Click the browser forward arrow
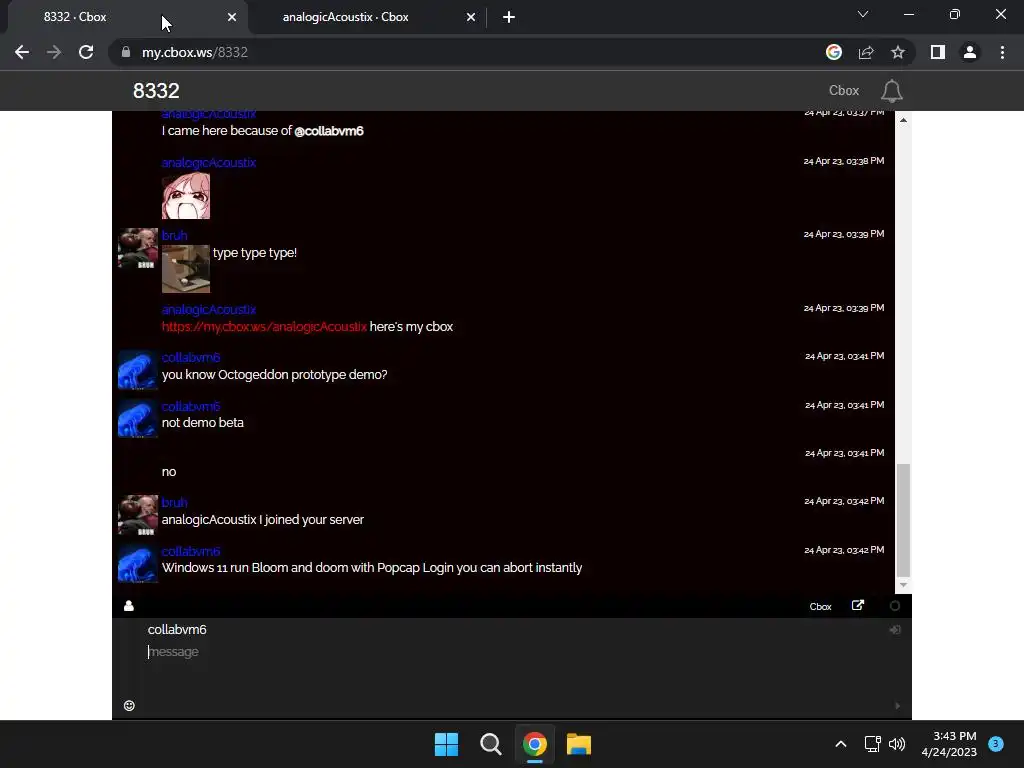Screen dimensions: 1024x768 [x=54, y=52]
